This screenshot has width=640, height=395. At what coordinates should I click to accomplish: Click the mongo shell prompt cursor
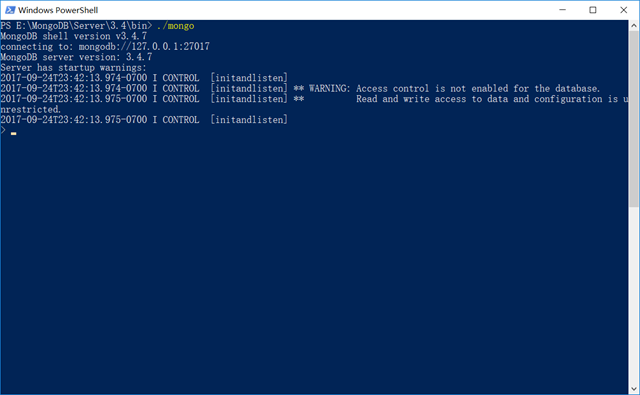13,133
